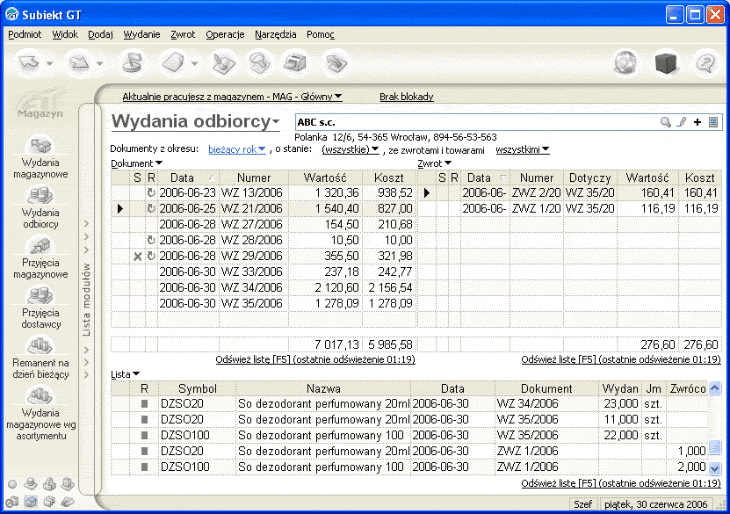Click the stamp toolbar icon

click(260, 63)
